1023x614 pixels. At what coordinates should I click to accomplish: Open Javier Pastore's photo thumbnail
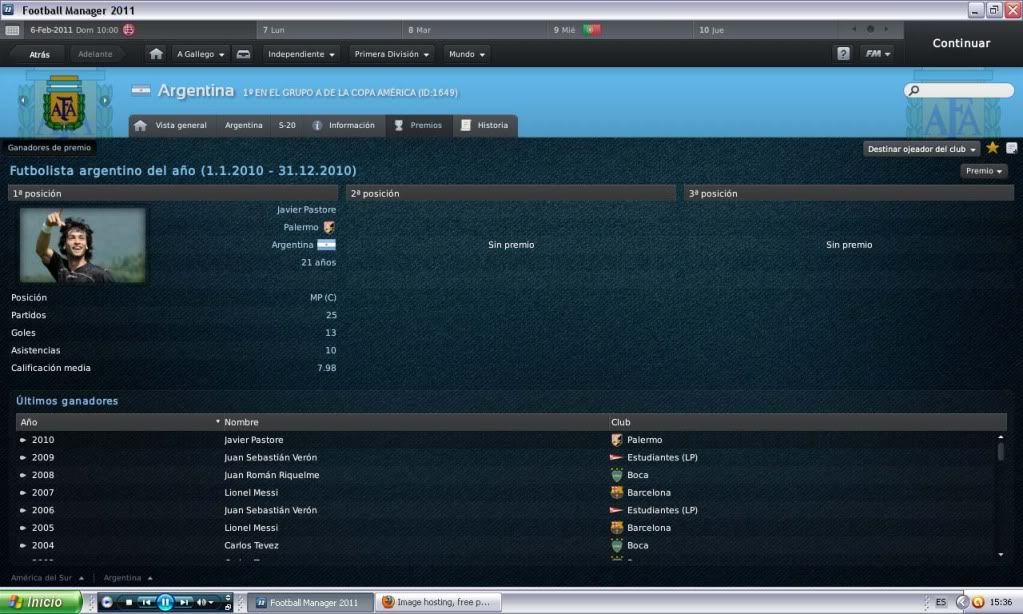click(83, 245)
